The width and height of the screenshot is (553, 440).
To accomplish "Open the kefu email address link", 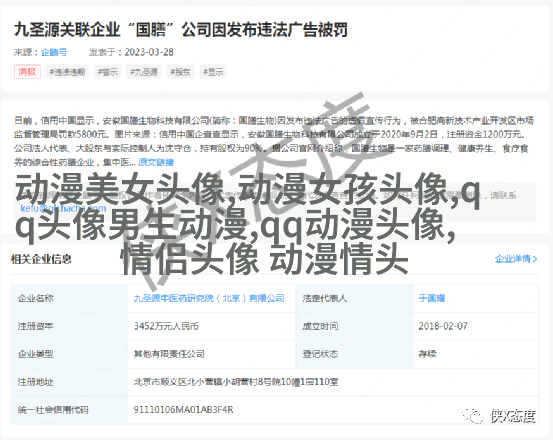I will click(63, 208).
